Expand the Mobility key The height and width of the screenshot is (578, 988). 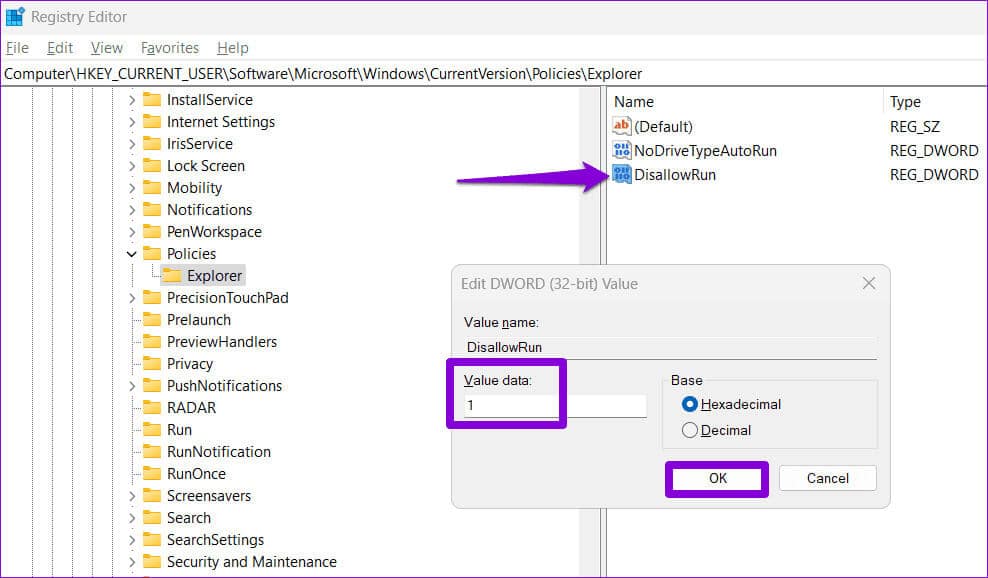pos(132,188)
